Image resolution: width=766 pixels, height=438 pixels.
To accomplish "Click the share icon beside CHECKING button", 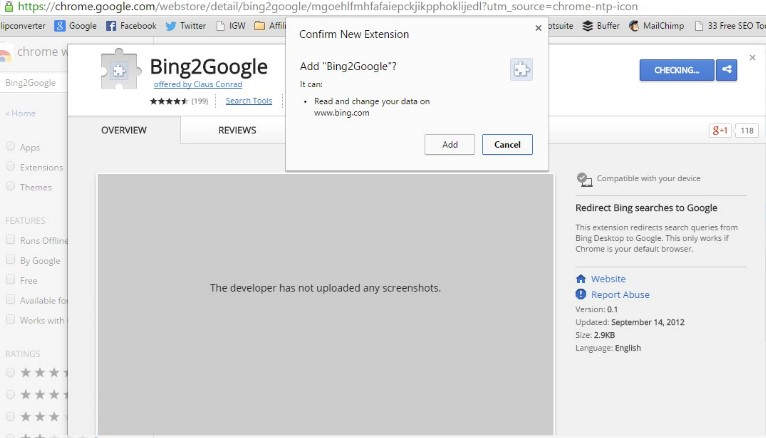I will pyautogui.click(x=727, y=70).
